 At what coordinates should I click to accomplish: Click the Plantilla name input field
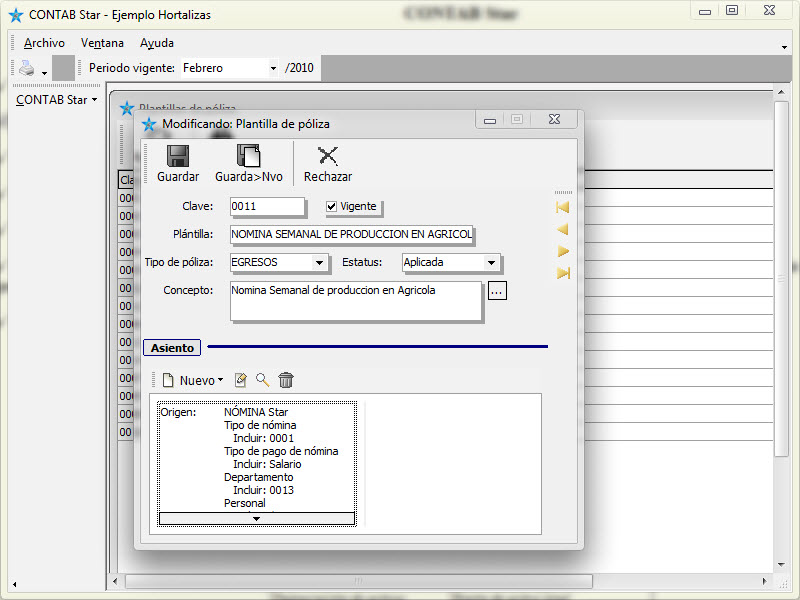click(351, 234)
